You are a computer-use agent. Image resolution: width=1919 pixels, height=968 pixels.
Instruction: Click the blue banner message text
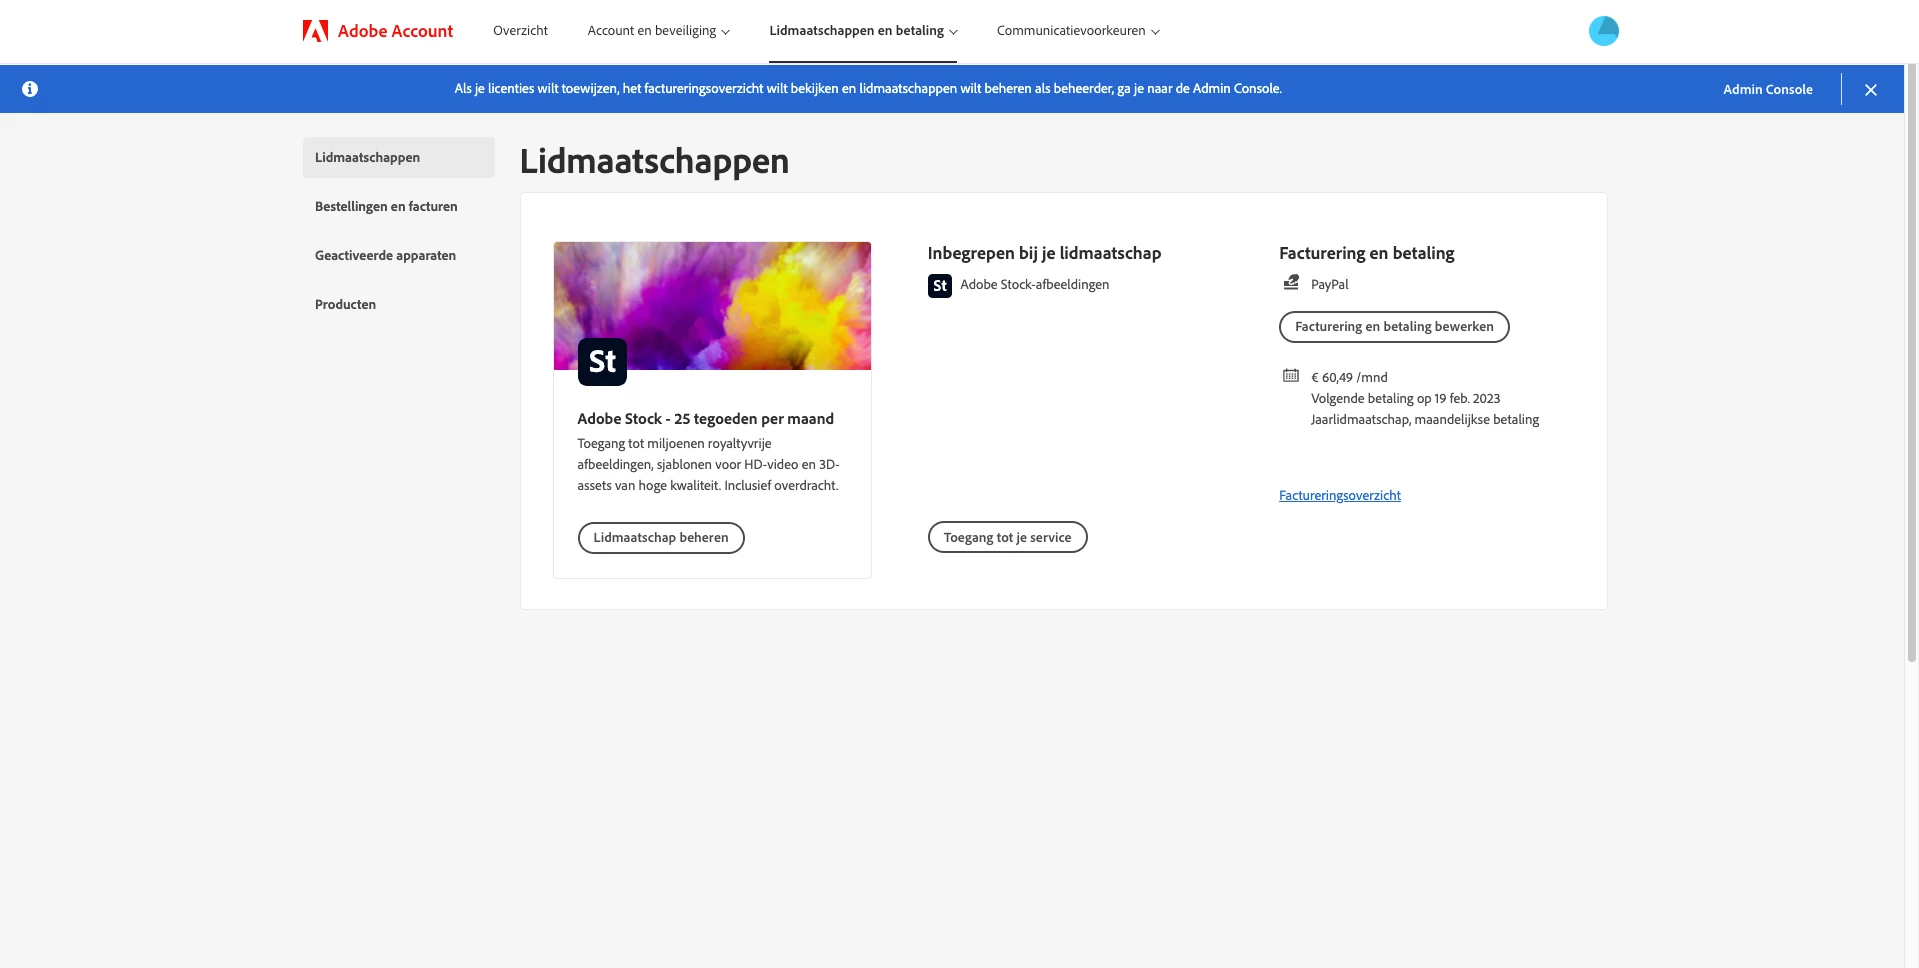click(x=868, y=89)
